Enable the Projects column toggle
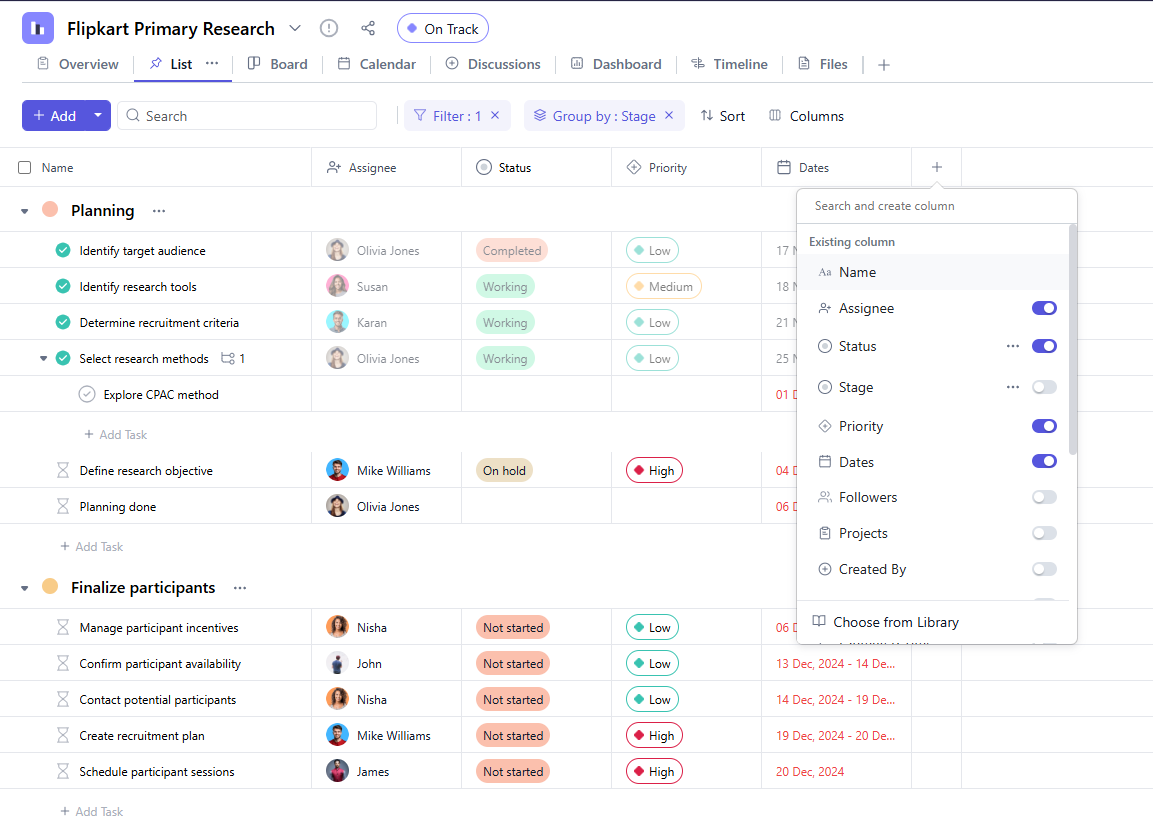Viewport: 1153px width, 821px height. pyautogui.click(x=1044, y=534)
